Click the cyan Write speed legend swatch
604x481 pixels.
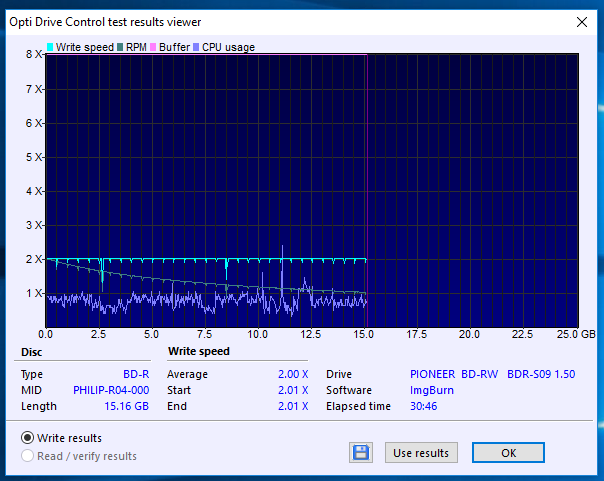[50, 47]
